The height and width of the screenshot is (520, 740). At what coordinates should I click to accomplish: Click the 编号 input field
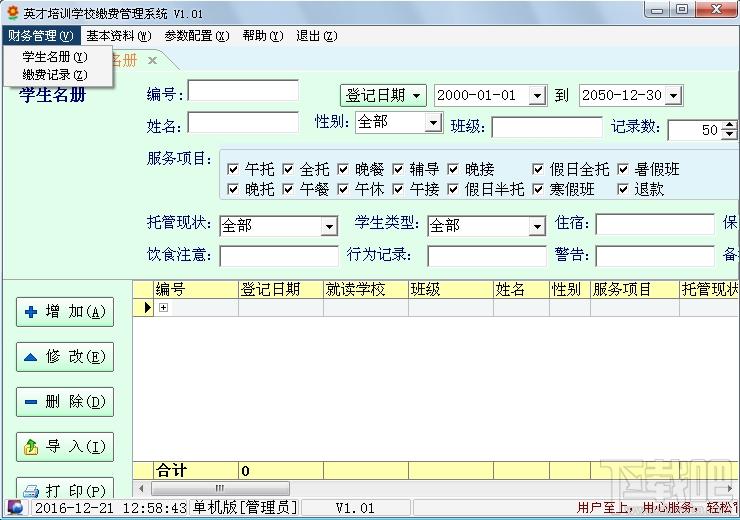click(243, 90)
